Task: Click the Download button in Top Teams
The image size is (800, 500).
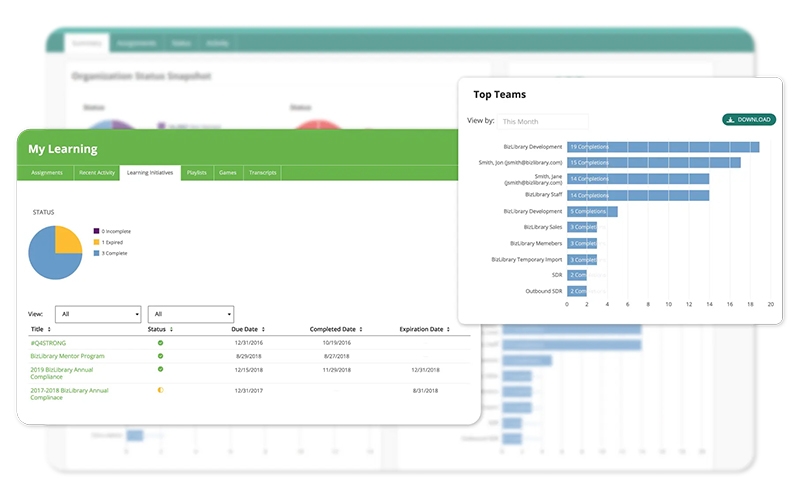Action: (x=748, y=120)
